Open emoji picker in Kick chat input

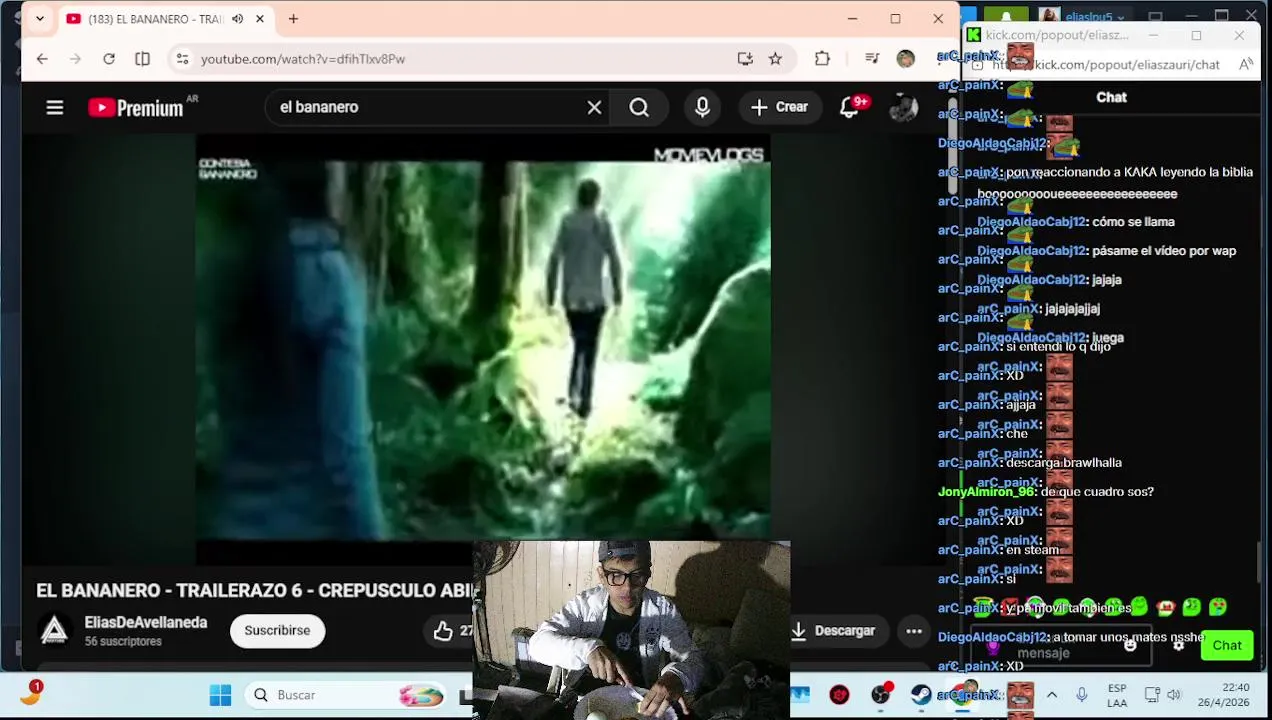(x=1130, y=646)
